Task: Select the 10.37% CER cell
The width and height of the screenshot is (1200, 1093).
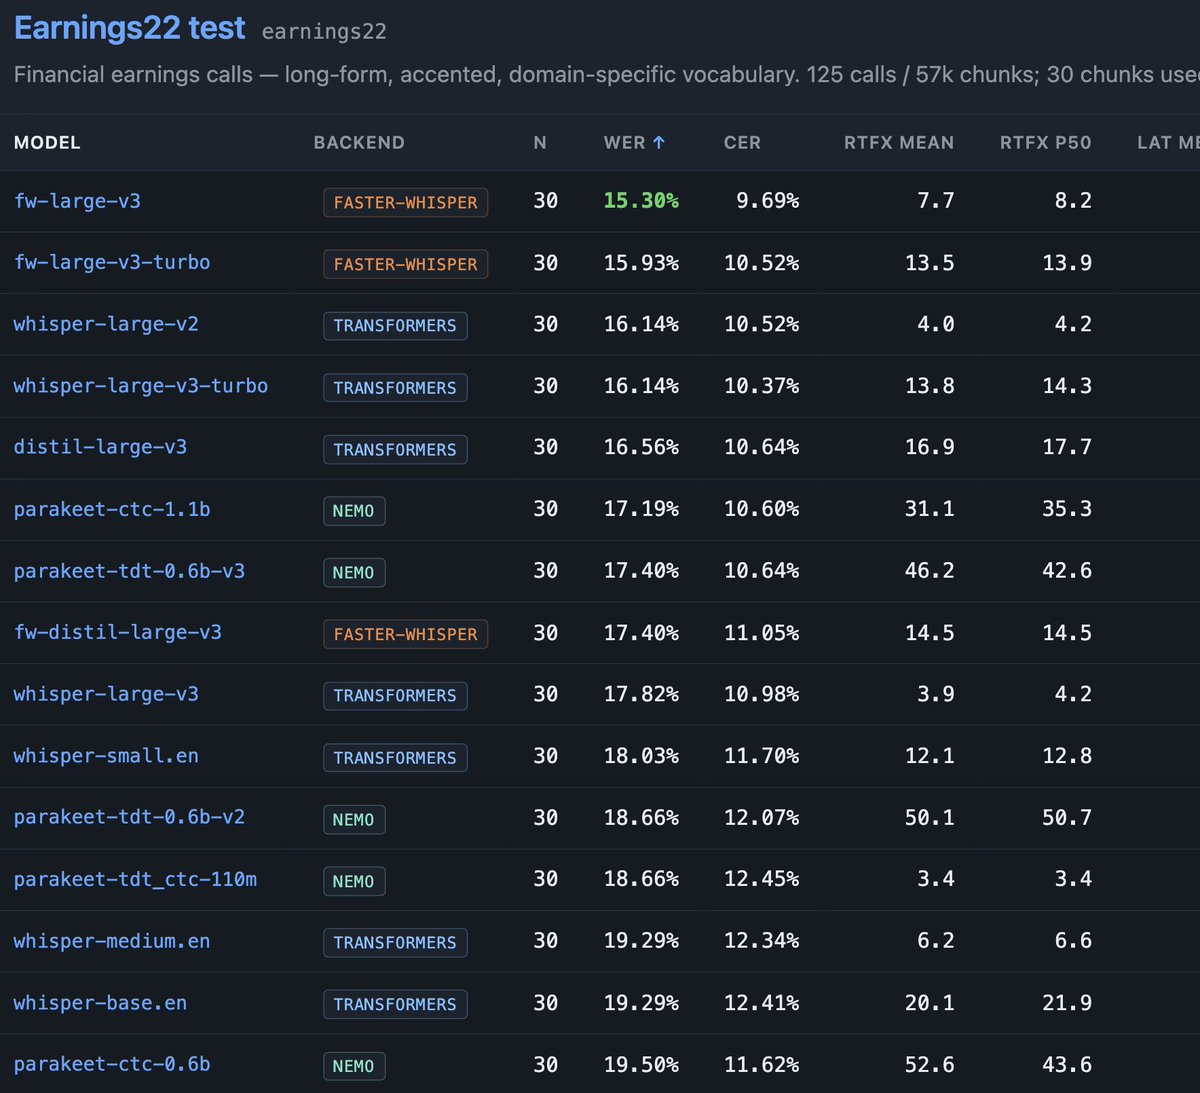Action: tap(762, 386)
